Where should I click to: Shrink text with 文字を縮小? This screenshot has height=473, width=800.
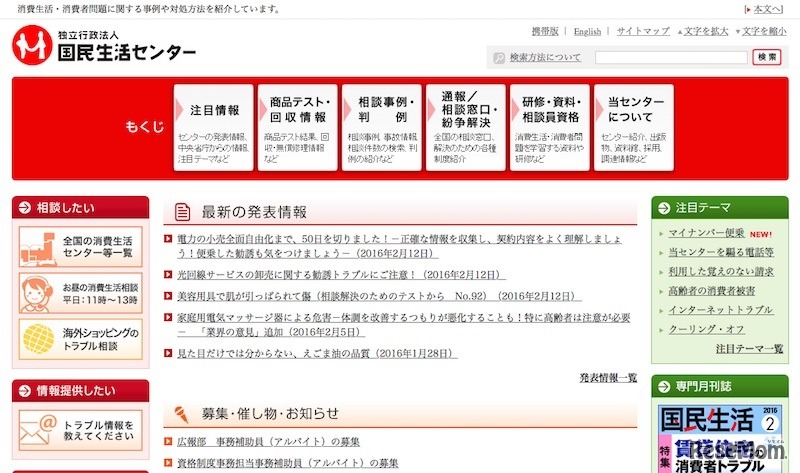[764, 31]
